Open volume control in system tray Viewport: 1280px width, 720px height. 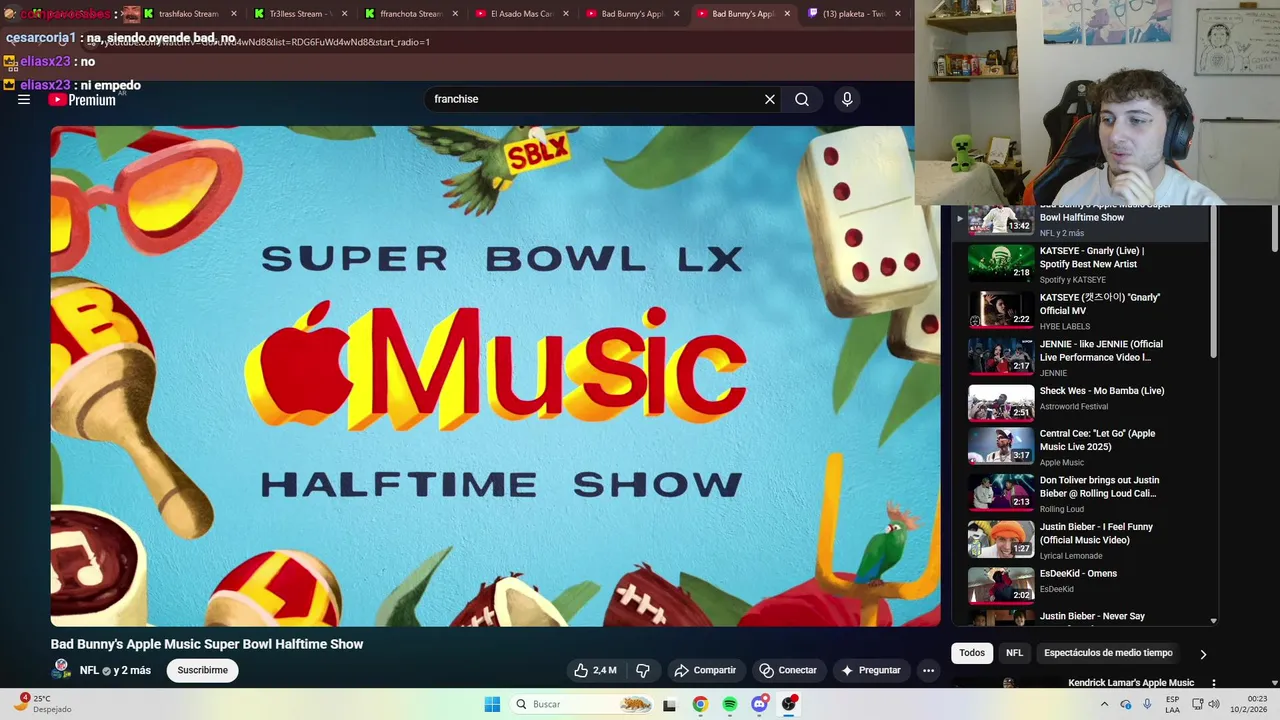(x=1214, y=704)
